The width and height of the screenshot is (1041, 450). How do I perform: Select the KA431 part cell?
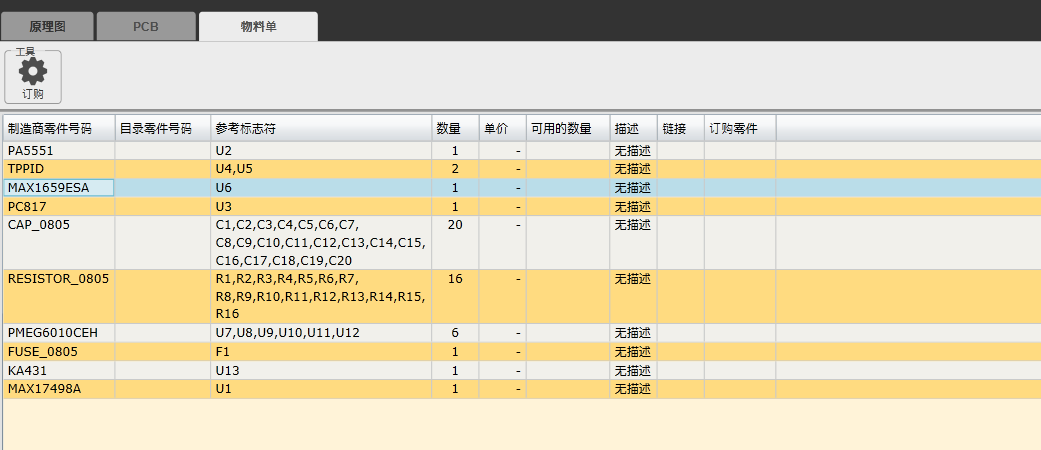[59, 370]
